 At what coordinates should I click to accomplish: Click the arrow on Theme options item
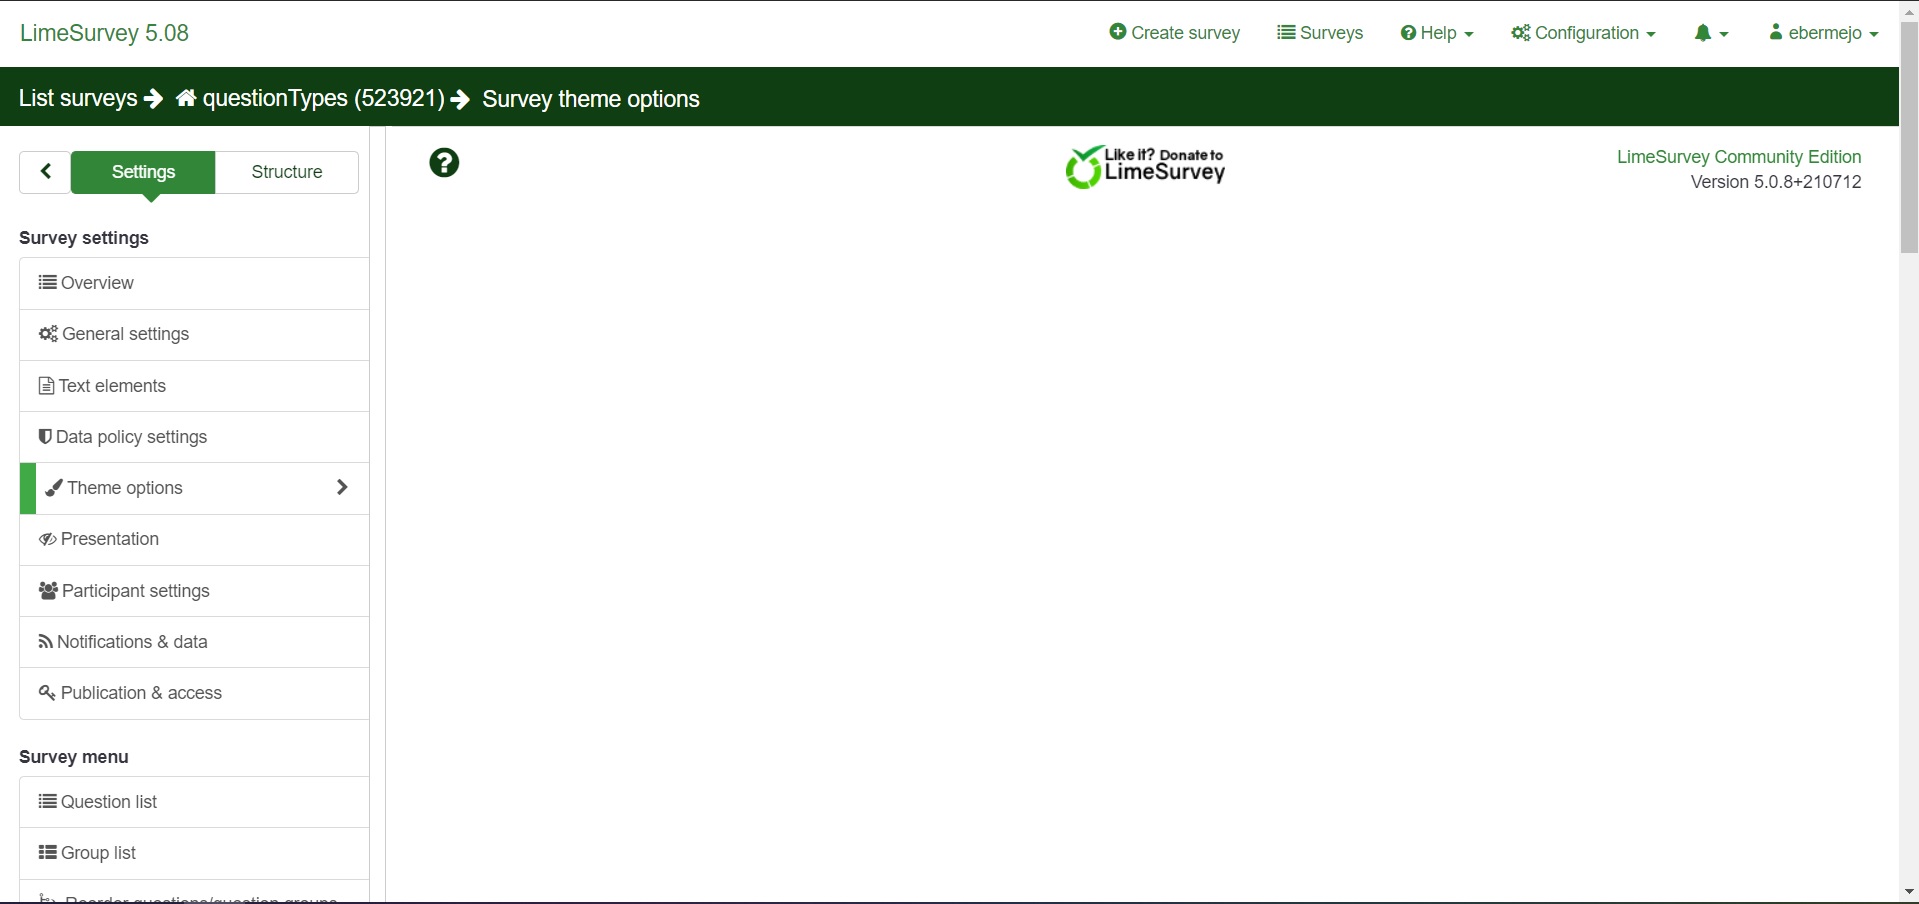[342, 488]
